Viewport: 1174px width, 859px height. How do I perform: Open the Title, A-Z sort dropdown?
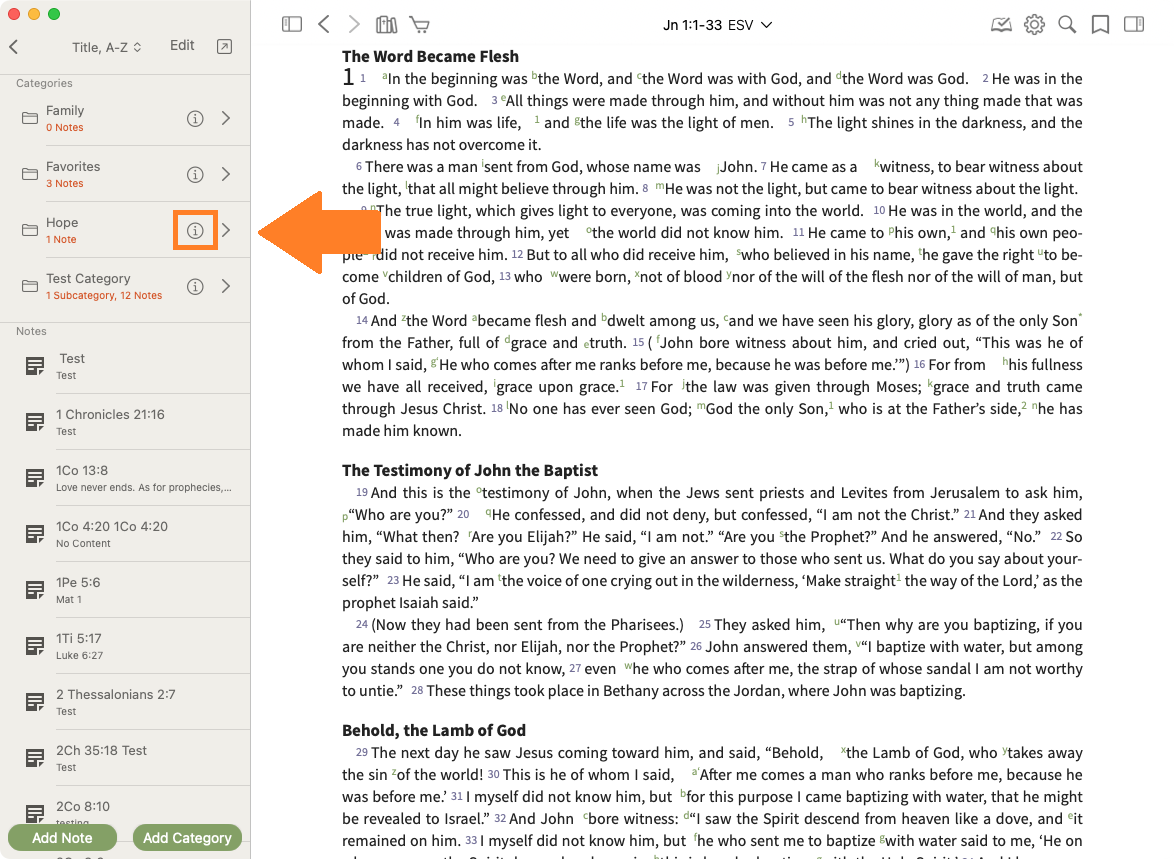click(x=107, y=47)
